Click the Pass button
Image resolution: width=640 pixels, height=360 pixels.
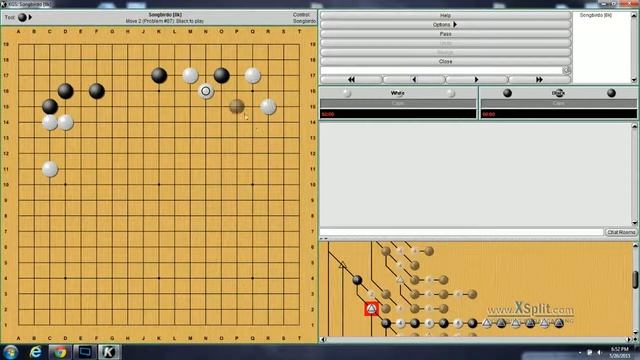point(445,34)
